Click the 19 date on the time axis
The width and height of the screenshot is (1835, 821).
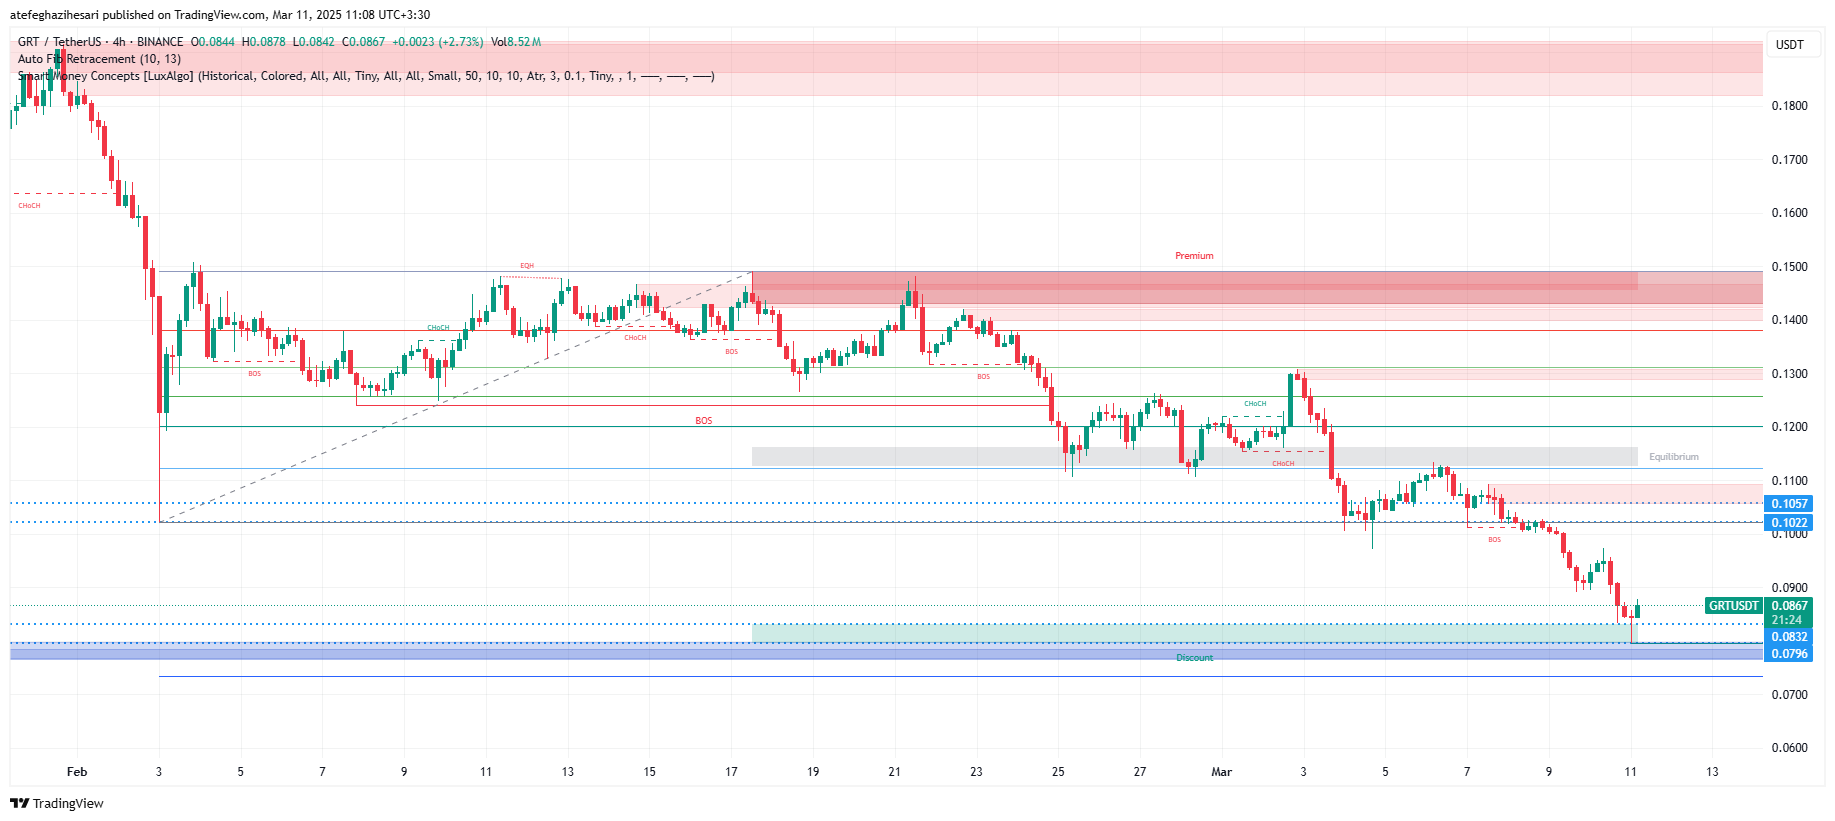(813, 772)
